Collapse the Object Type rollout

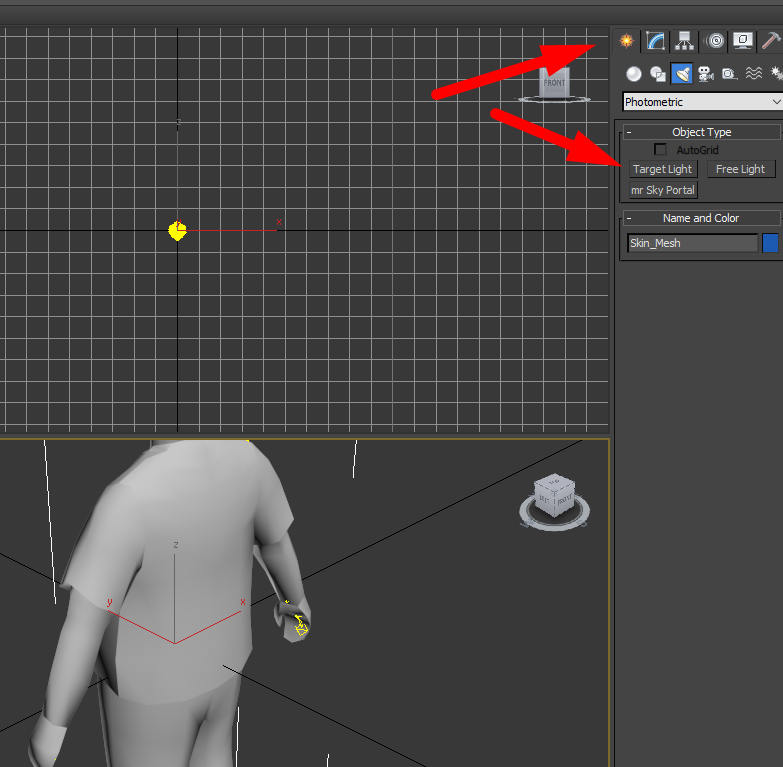coord(629,132)
